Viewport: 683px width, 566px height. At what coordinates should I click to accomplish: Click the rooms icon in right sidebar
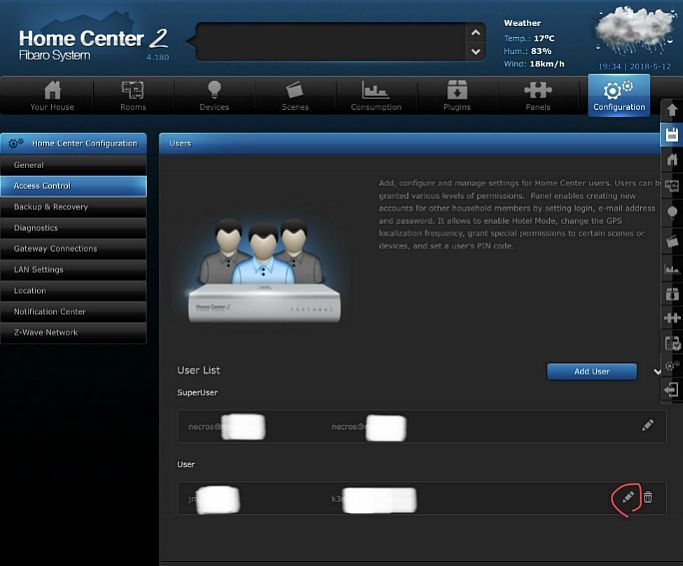click(x=672, y=186)
